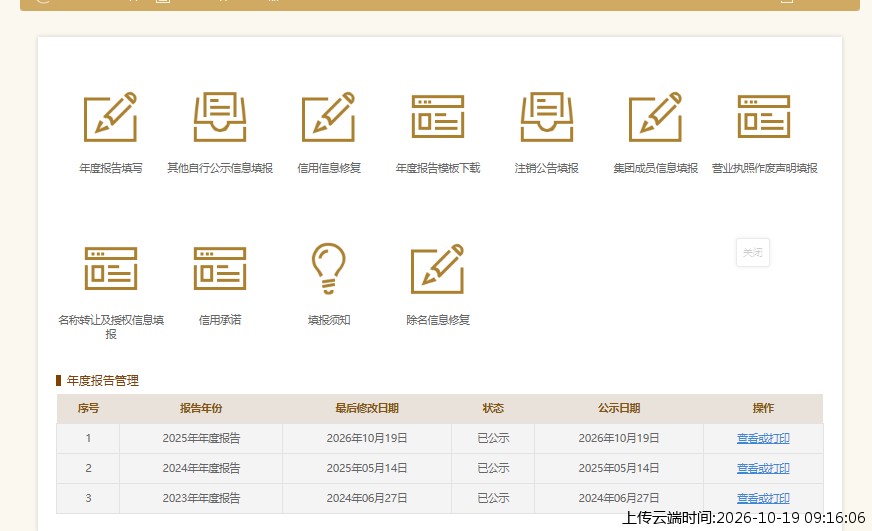The height and width of the screenshot is (531, 872).
Task: Open 查看或打印 for 2023年年度报告
Action: click(x=763, y=498)
